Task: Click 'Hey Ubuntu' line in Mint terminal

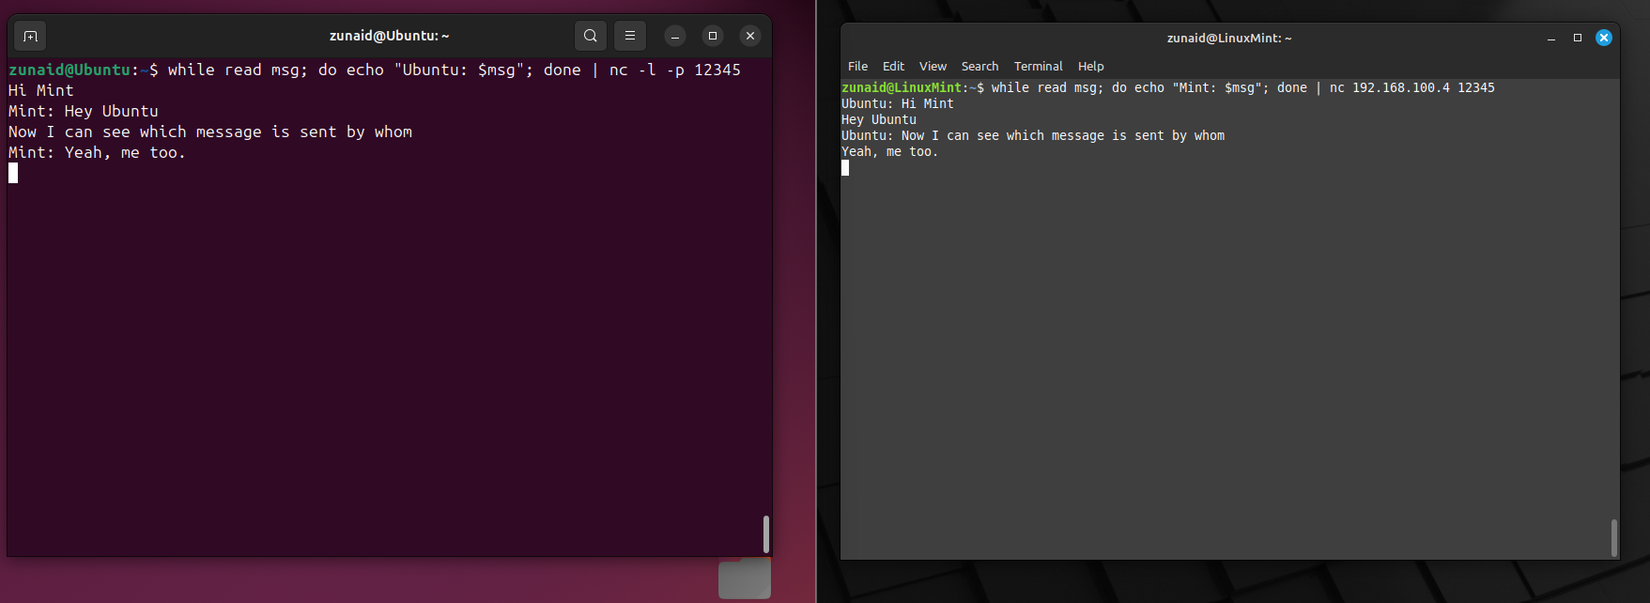Action: (x=879, y=120)
